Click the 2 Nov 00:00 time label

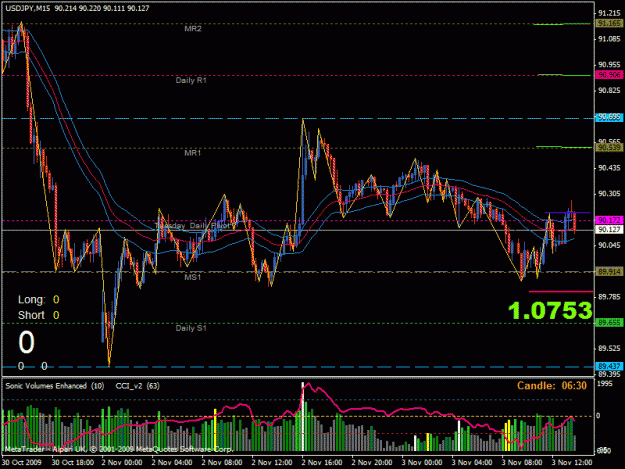coord(122,463)
